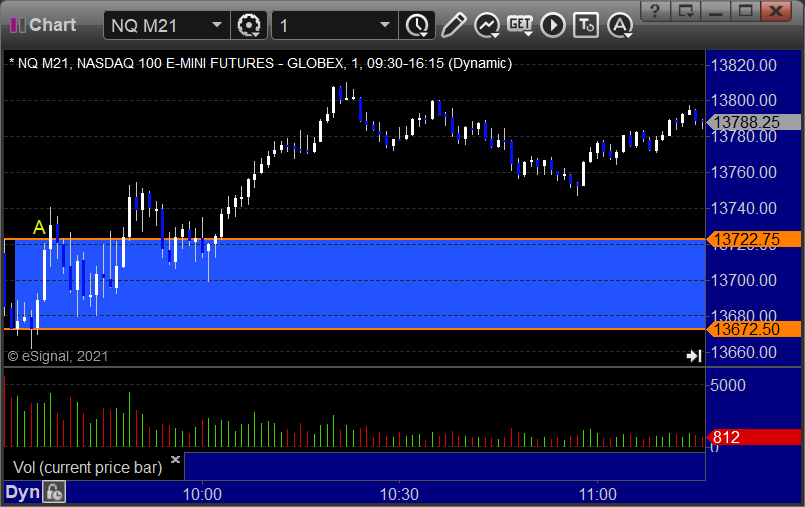Jump to latest bar arrow icon
This screenshot has width=805, height=507.
(x=694, y=356)
